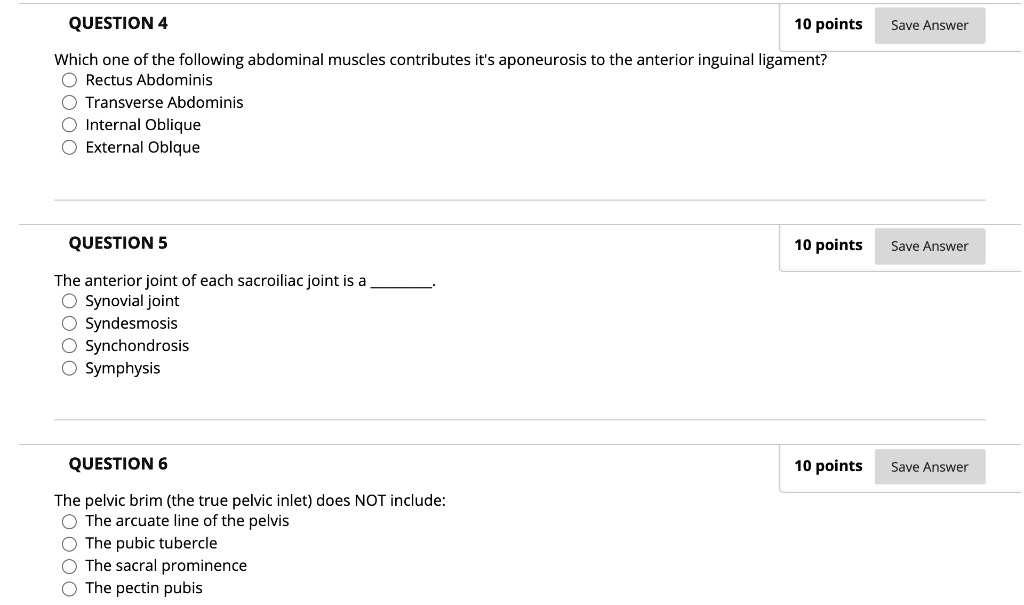Select the Synchondrosis option
Viewport: 1024px width, 605px height.
69,346
